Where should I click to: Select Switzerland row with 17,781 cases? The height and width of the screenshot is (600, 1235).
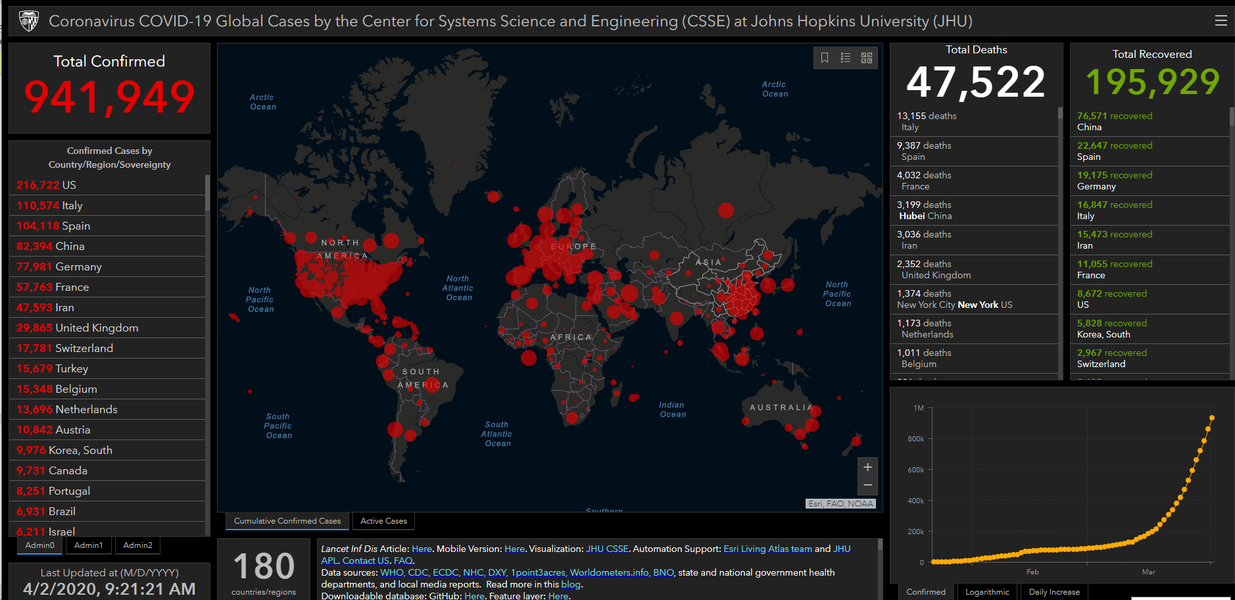[106, 348]
